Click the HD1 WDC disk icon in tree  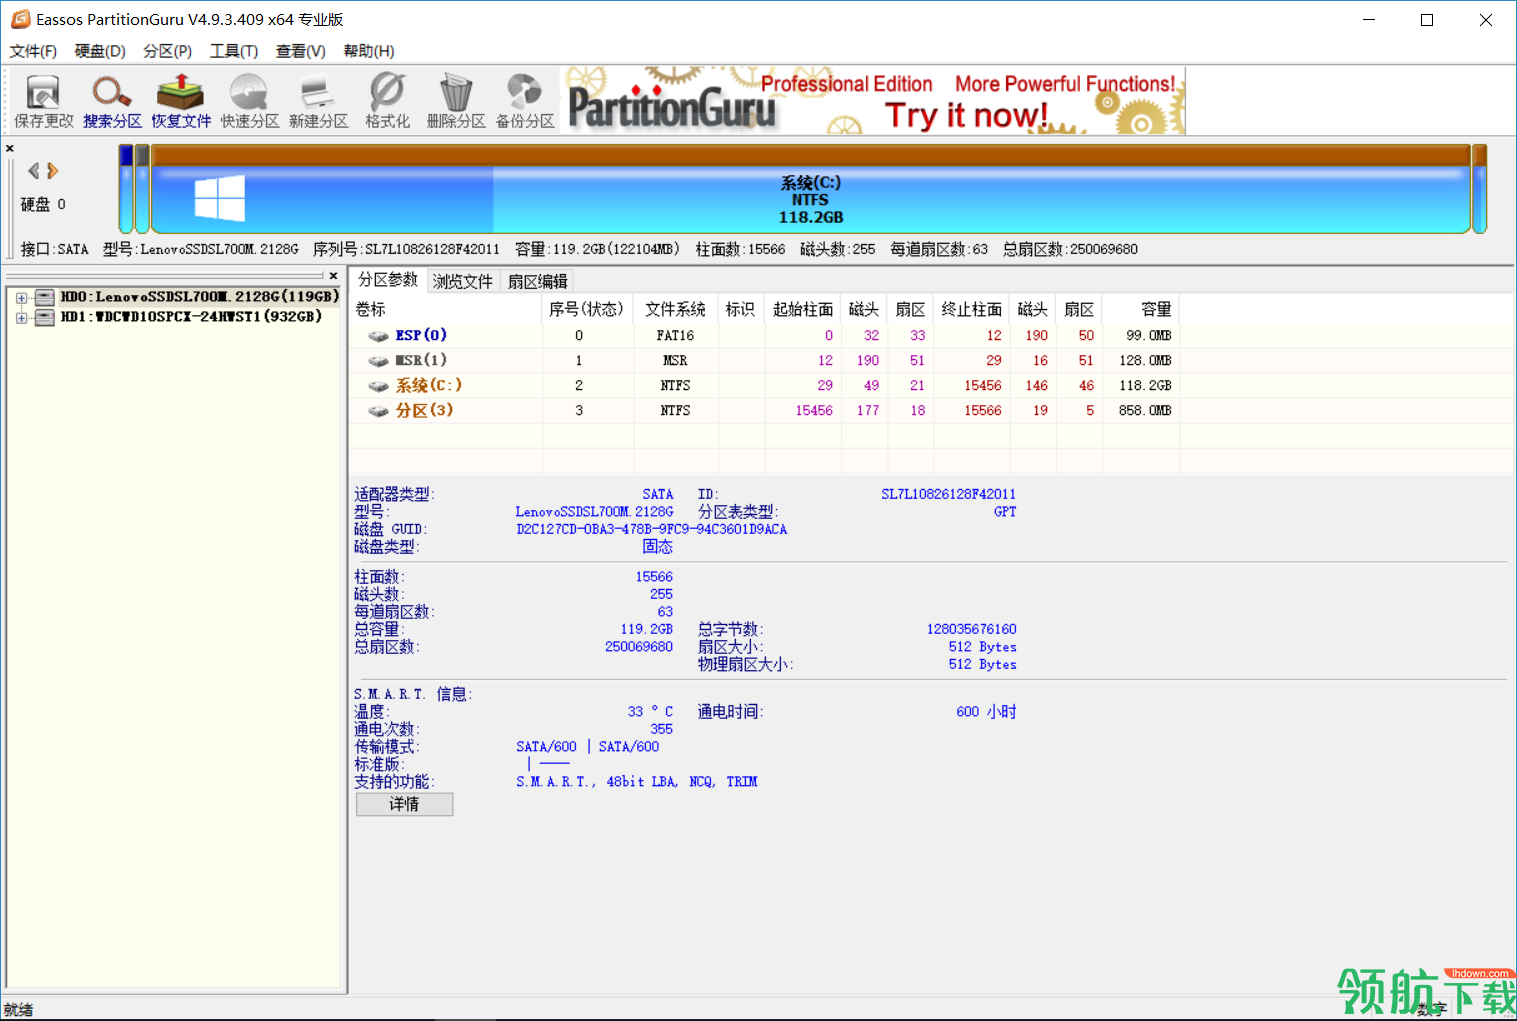(44, 317)
